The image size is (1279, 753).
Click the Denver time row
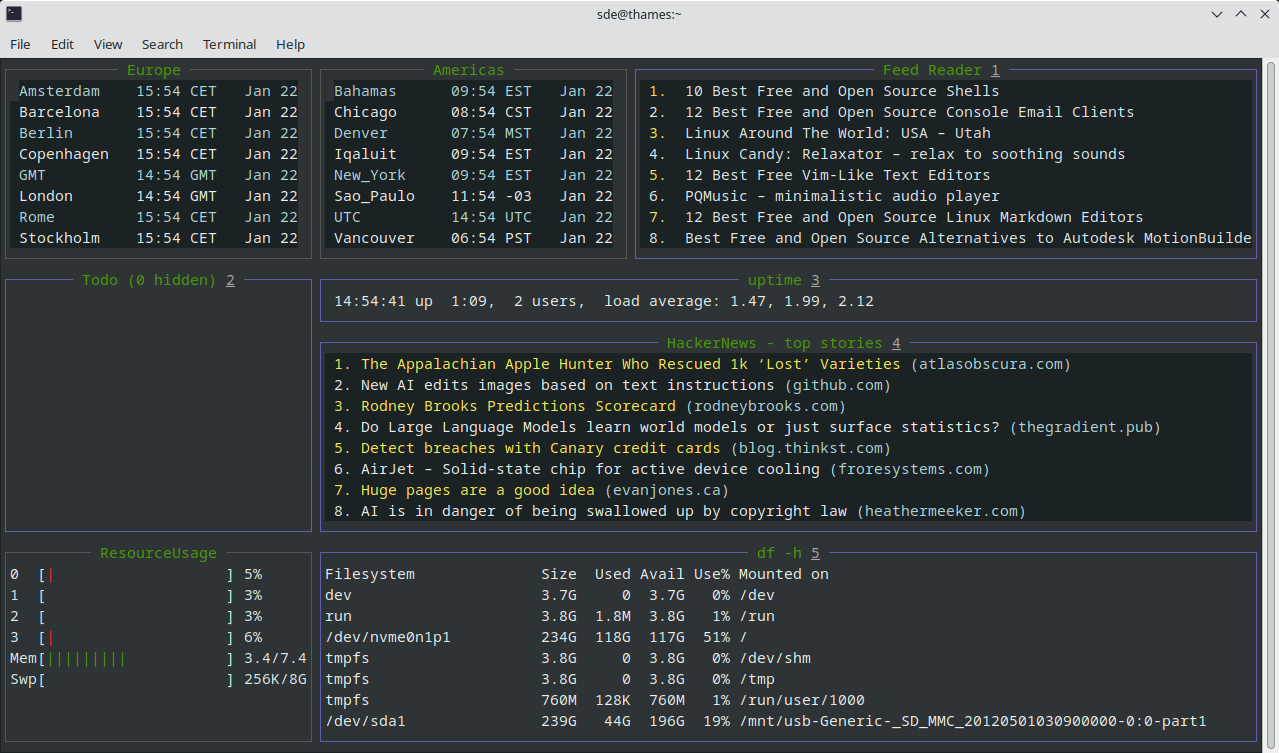[x=473, y=133]
